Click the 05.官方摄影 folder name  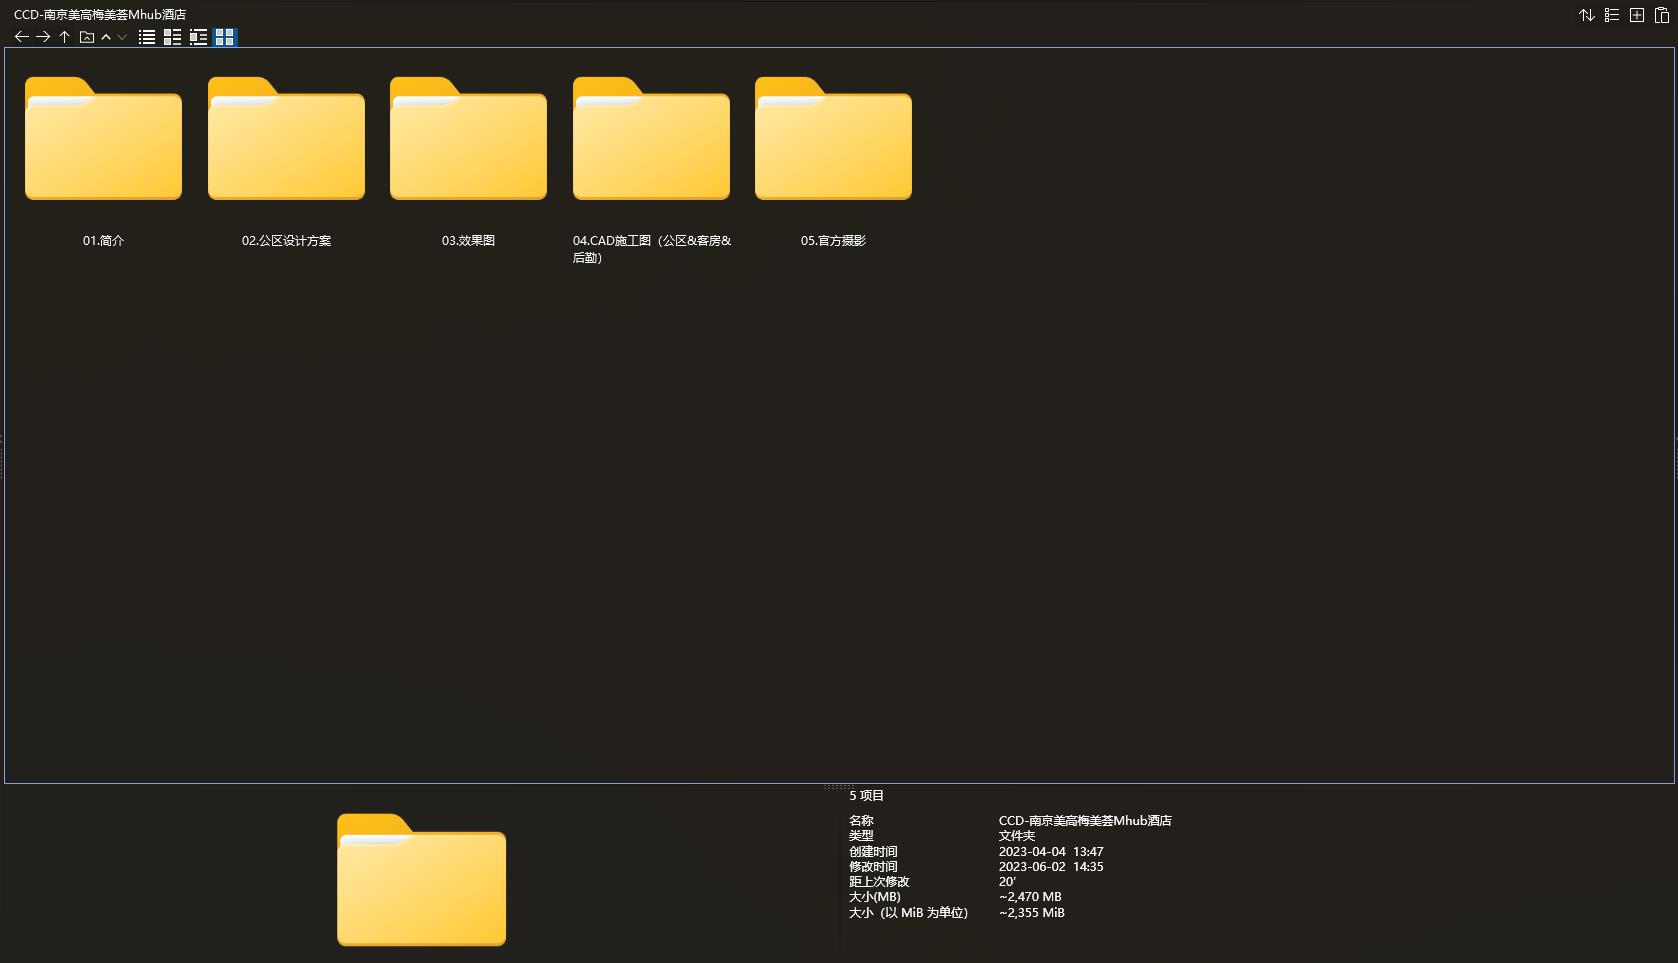[x=833, y=241]
